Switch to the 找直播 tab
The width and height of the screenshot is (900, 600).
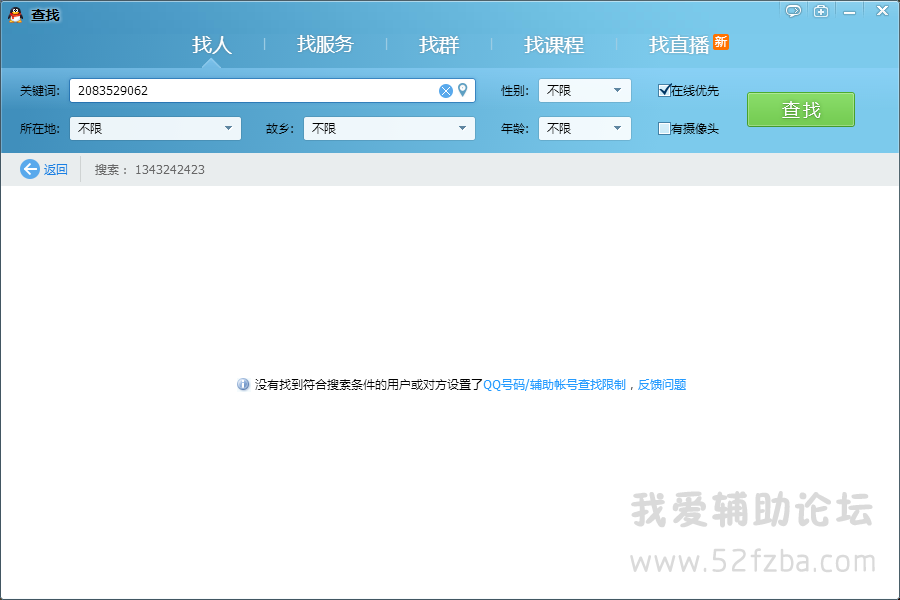(679, 45)
